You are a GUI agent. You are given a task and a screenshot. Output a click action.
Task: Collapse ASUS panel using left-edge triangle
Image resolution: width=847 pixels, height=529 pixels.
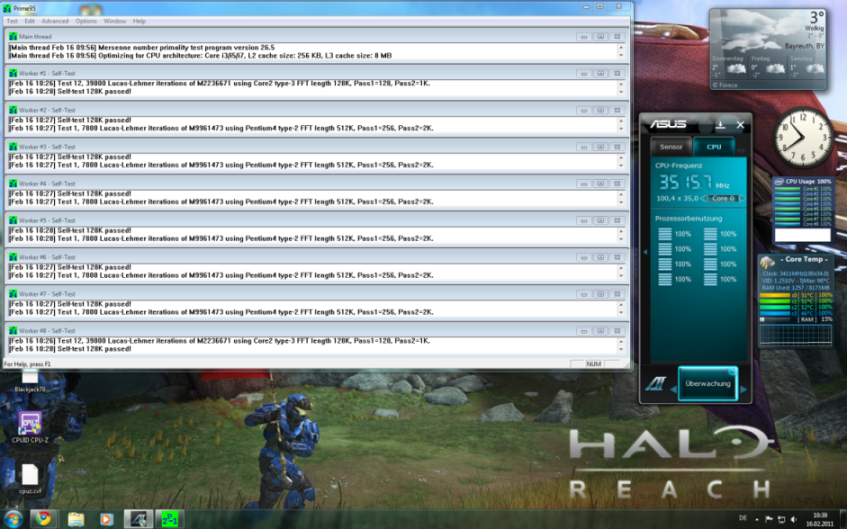click(x=644, y=252)
